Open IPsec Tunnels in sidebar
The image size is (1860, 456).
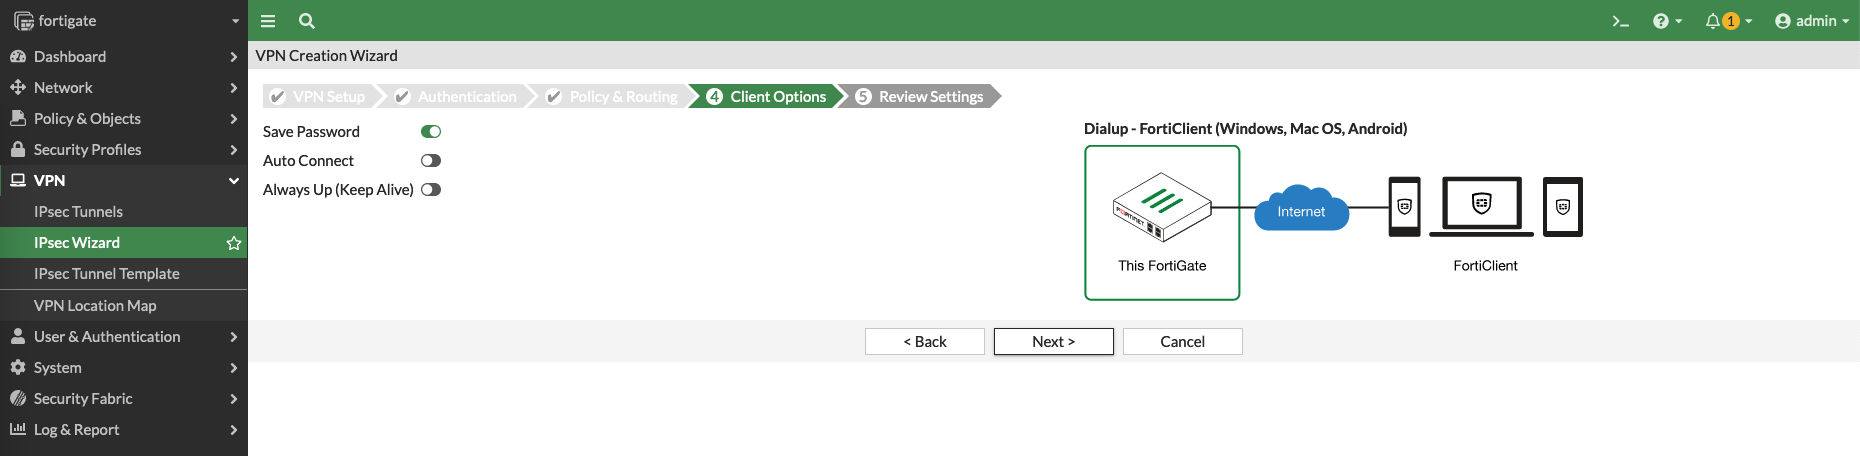point(78,212)
